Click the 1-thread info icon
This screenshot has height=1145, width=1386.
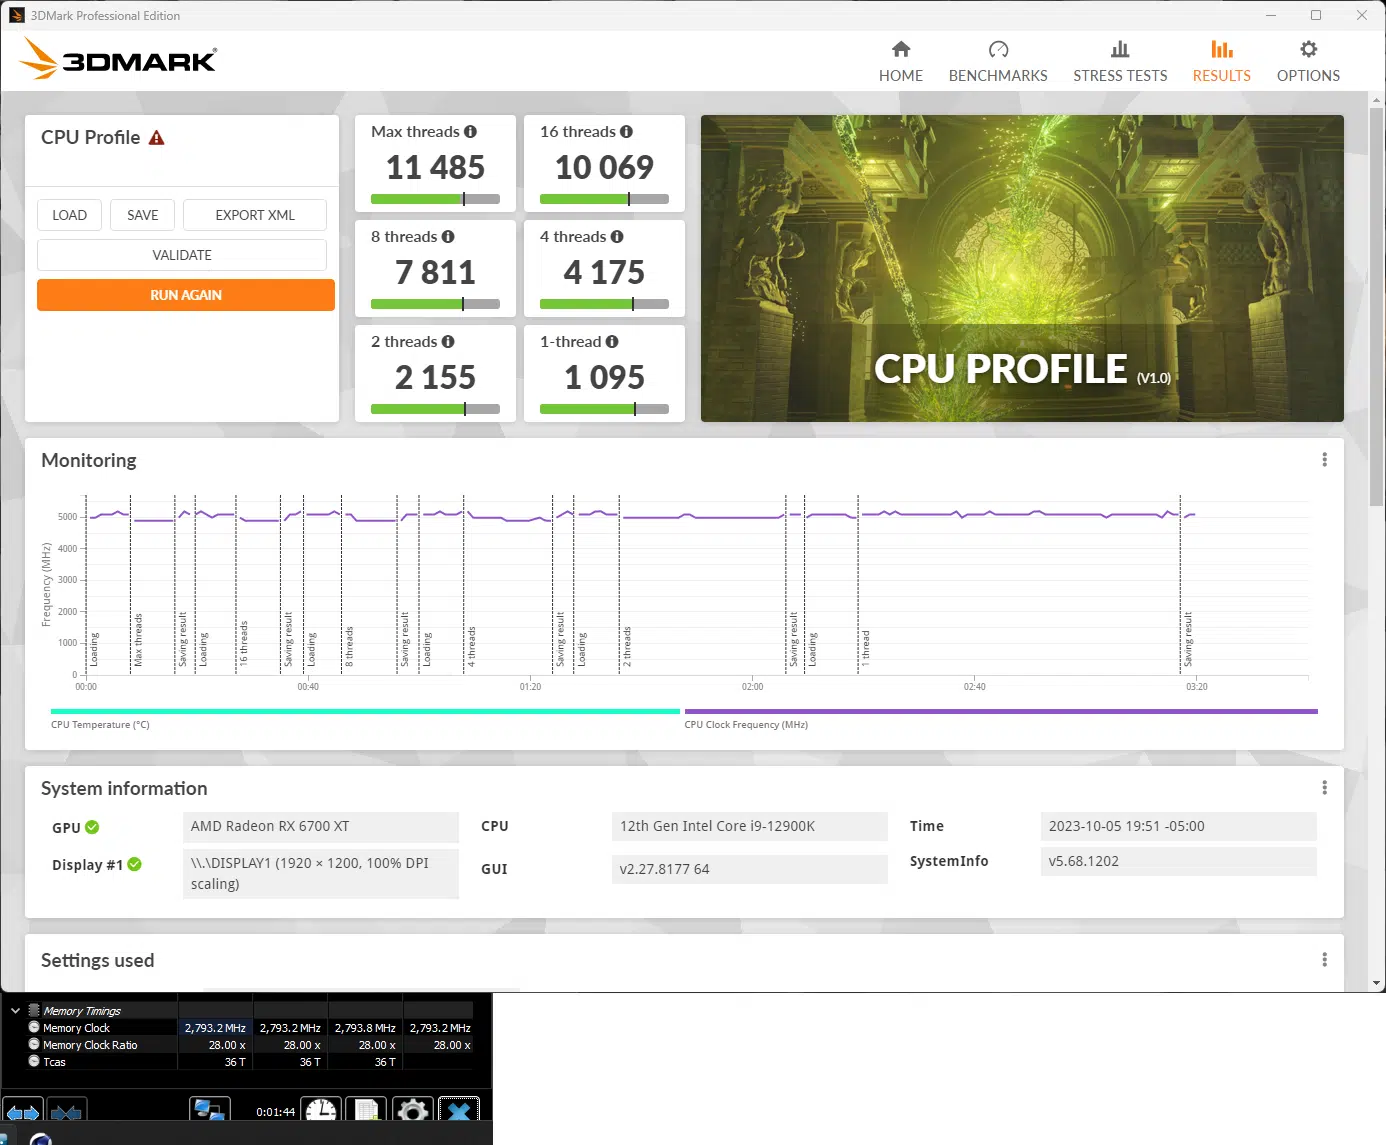pyautogui.click(x=612, y=342)
